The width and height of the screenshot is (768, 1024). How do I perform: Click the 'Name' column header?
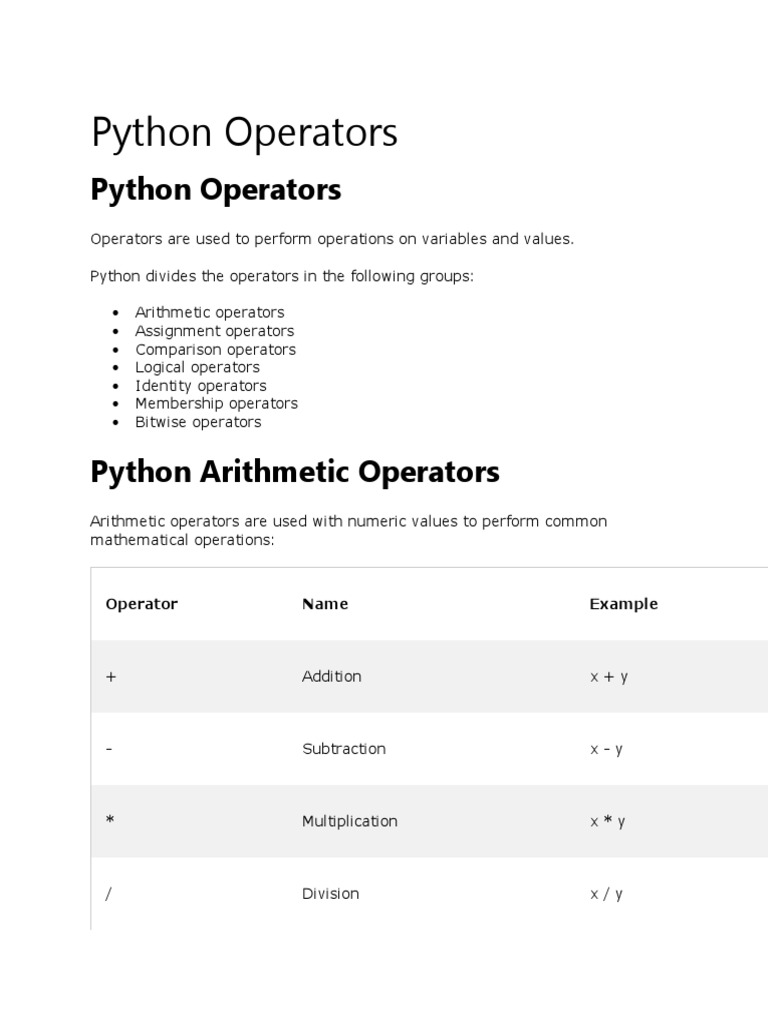click(x=325, y=604)
